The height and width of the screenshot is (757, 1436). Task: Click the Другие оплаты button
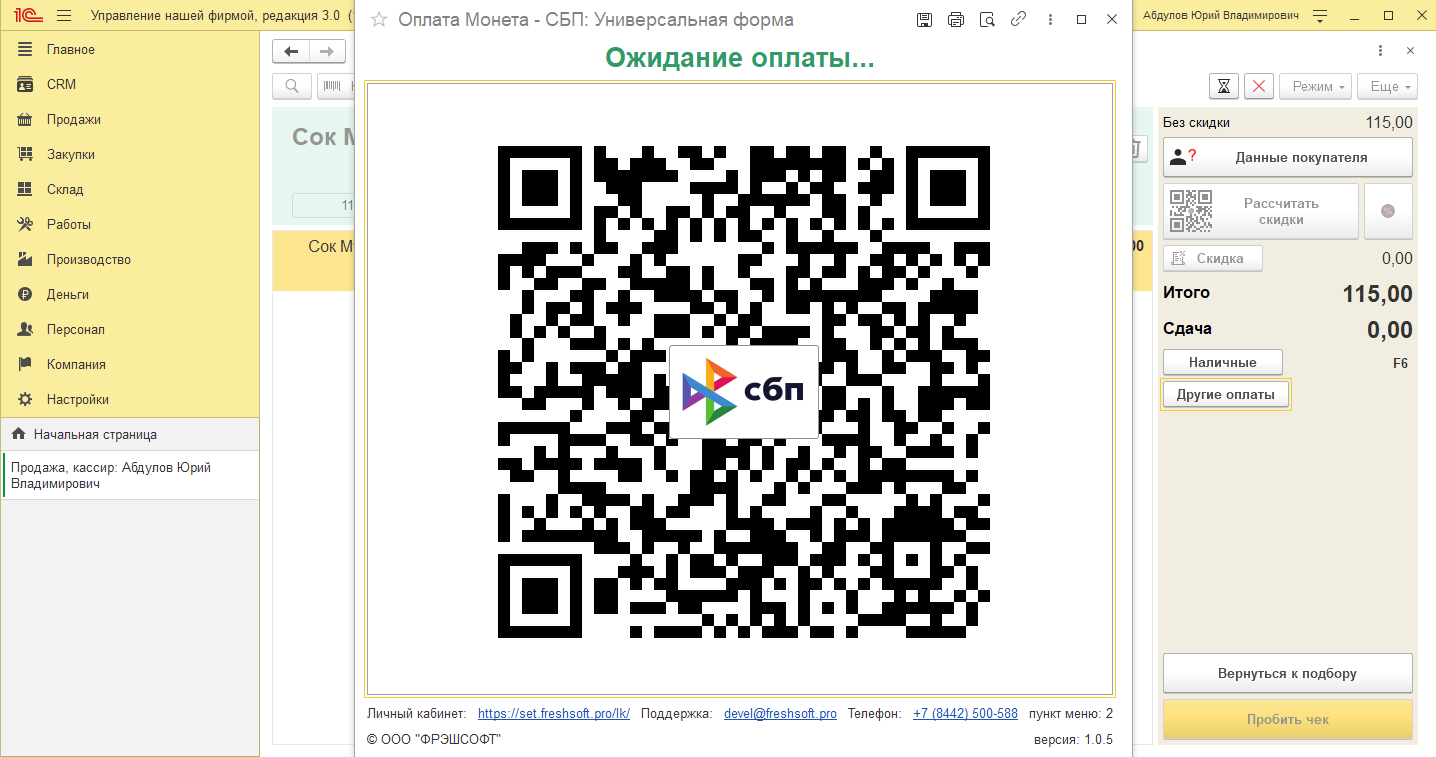pos(1226,394)
